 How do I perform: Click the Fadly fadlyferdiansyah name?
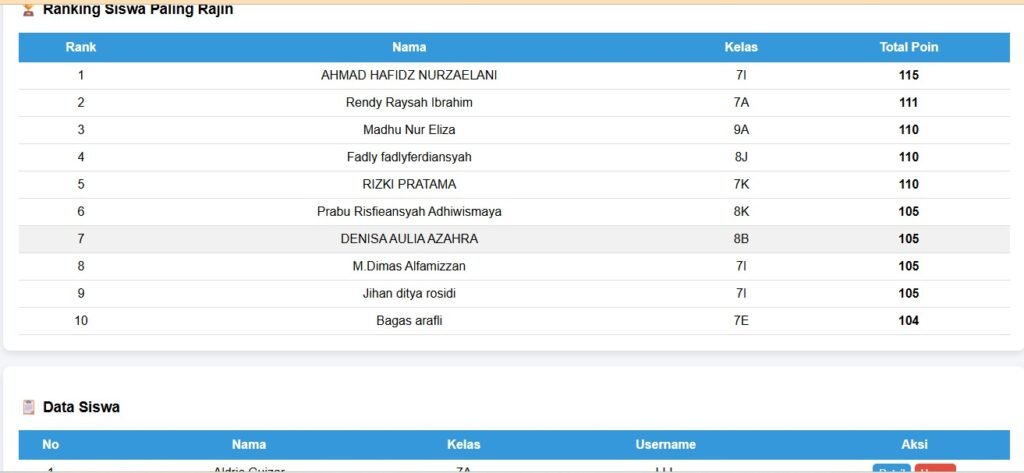409,157
